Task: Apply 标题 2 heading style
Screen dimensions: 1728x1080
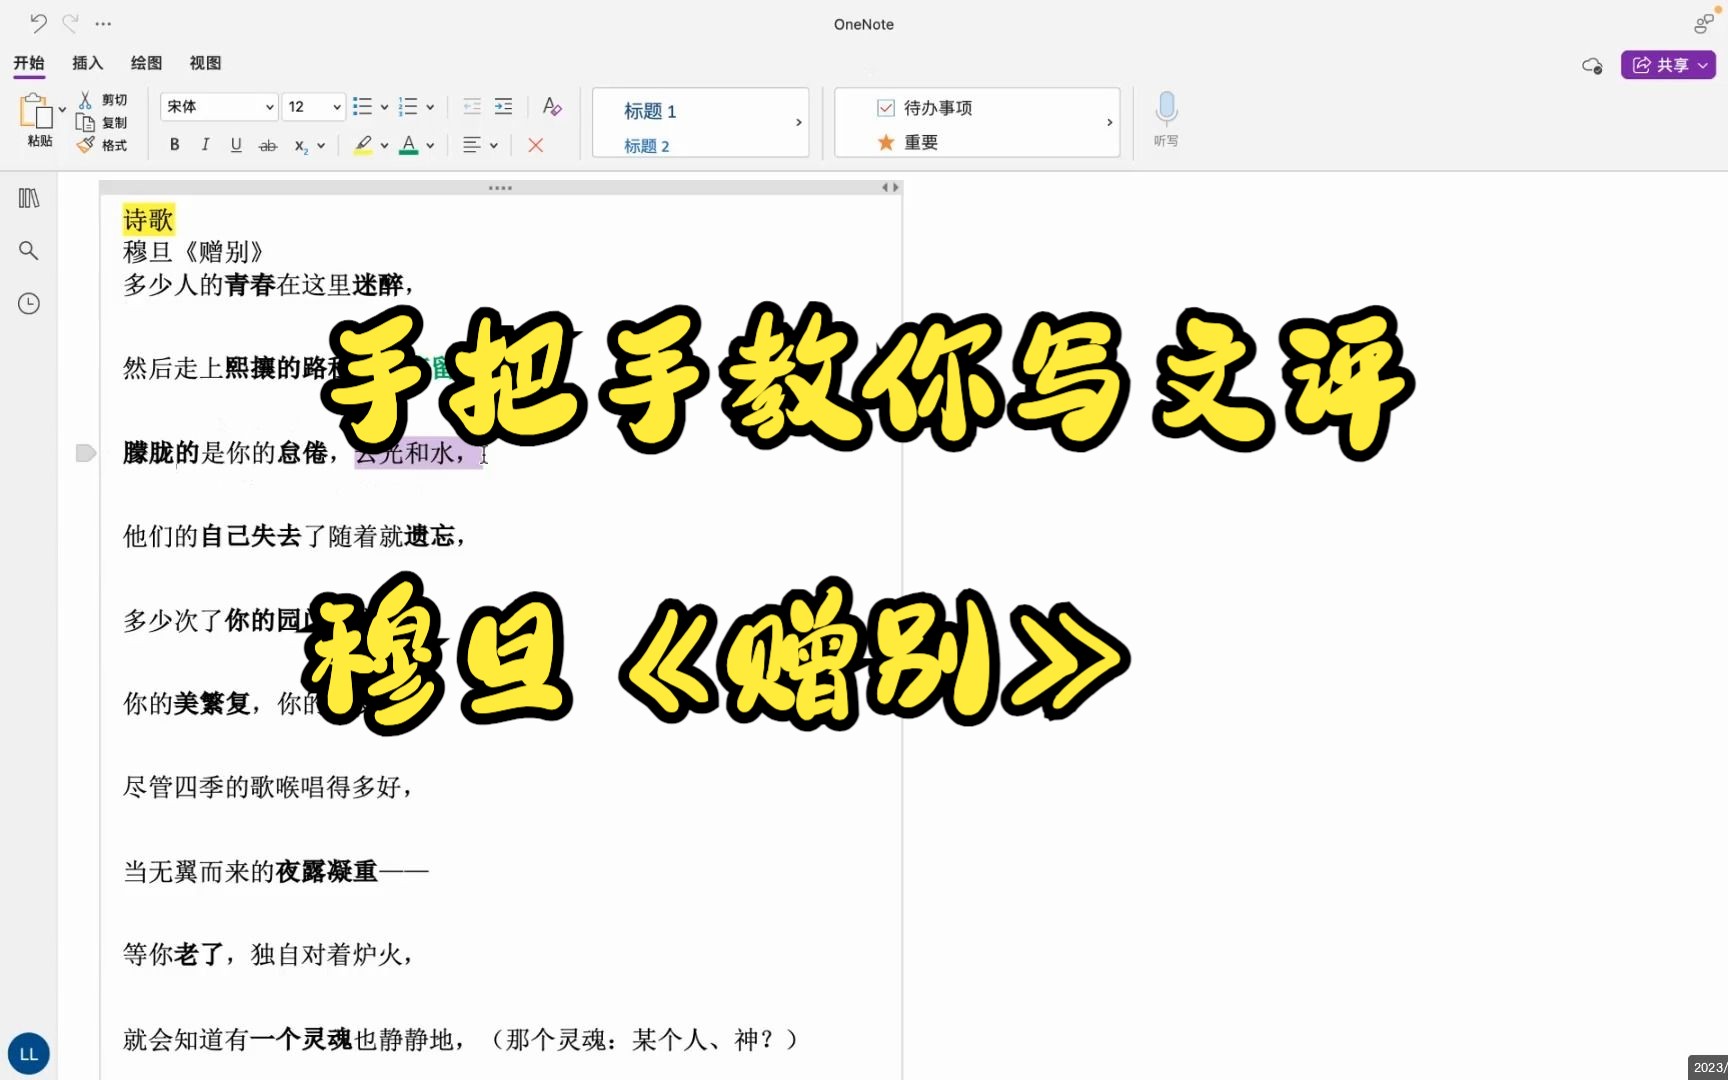Action: coord(647,146)
